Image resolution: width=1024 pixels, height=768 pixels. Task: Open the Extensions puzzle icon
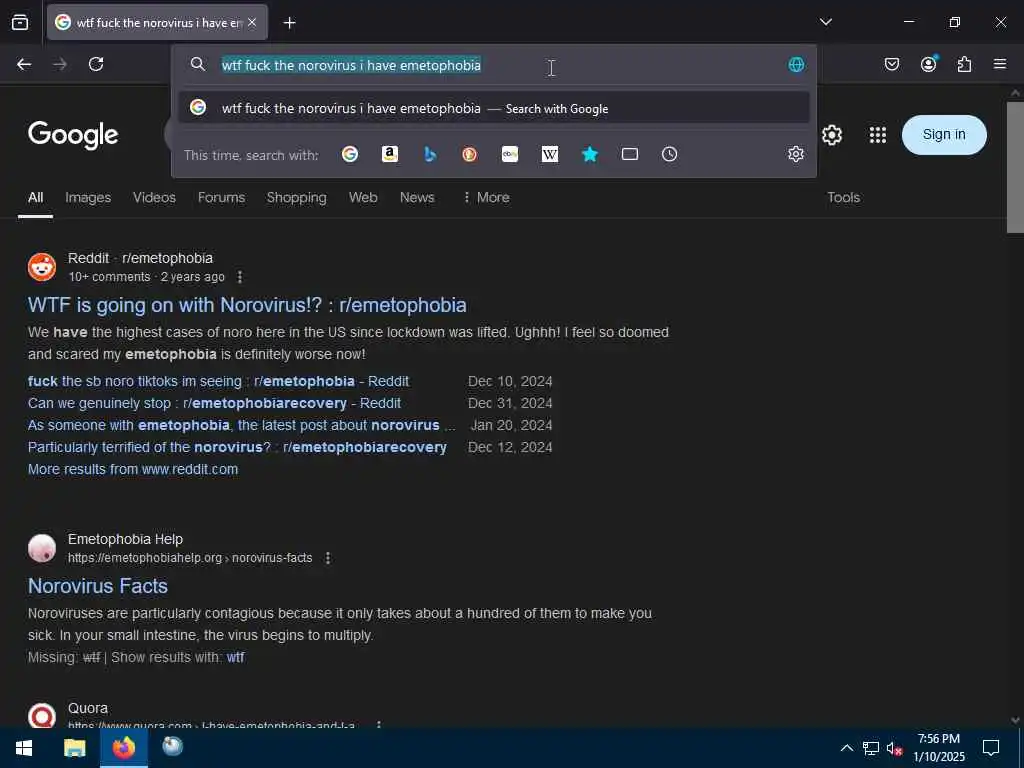[964, 64]
